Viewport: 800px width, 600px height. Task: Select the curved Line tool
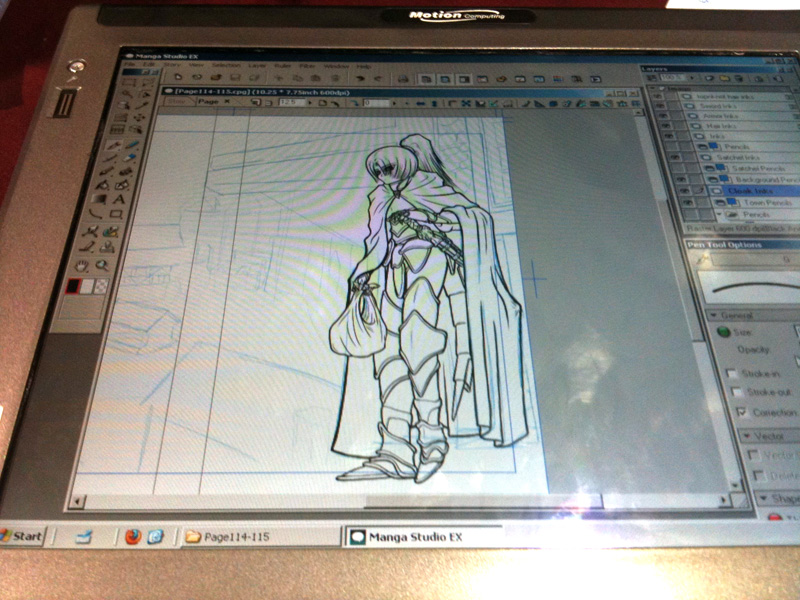[x=96, y=214]
